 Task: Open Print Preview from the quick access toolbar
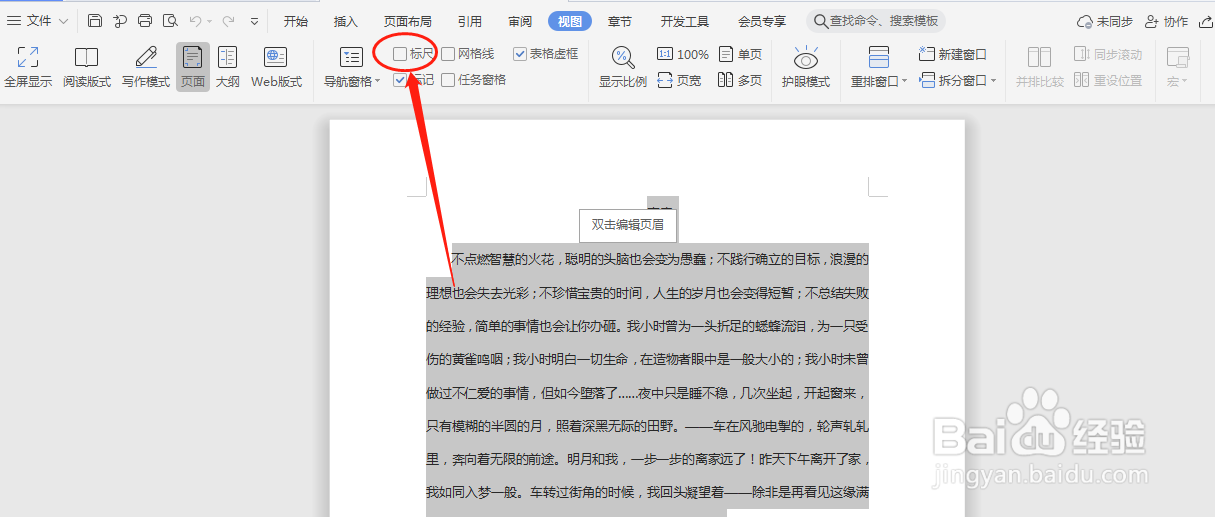point(170,21)
